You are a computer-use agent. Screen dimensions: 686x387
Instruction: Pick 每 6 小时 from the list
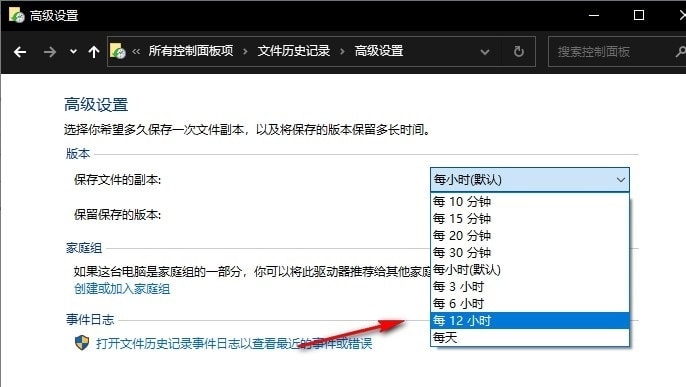click(x=530, y=303)
